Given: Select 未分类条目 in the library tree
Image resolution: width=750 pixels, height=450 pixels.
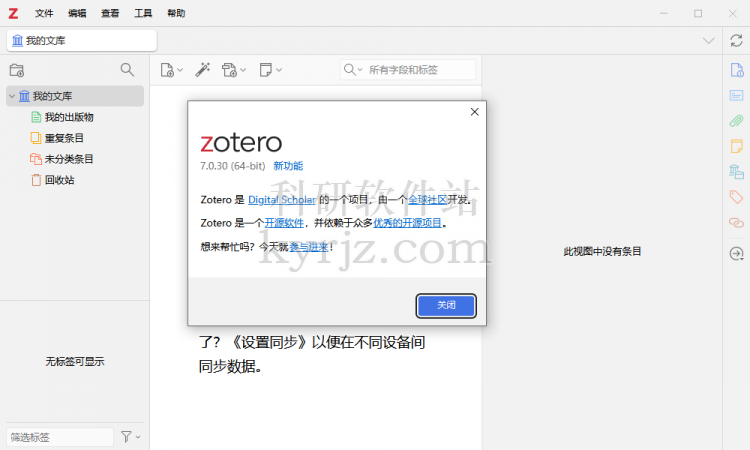Looking at the screenshot, I should [69, 159].
